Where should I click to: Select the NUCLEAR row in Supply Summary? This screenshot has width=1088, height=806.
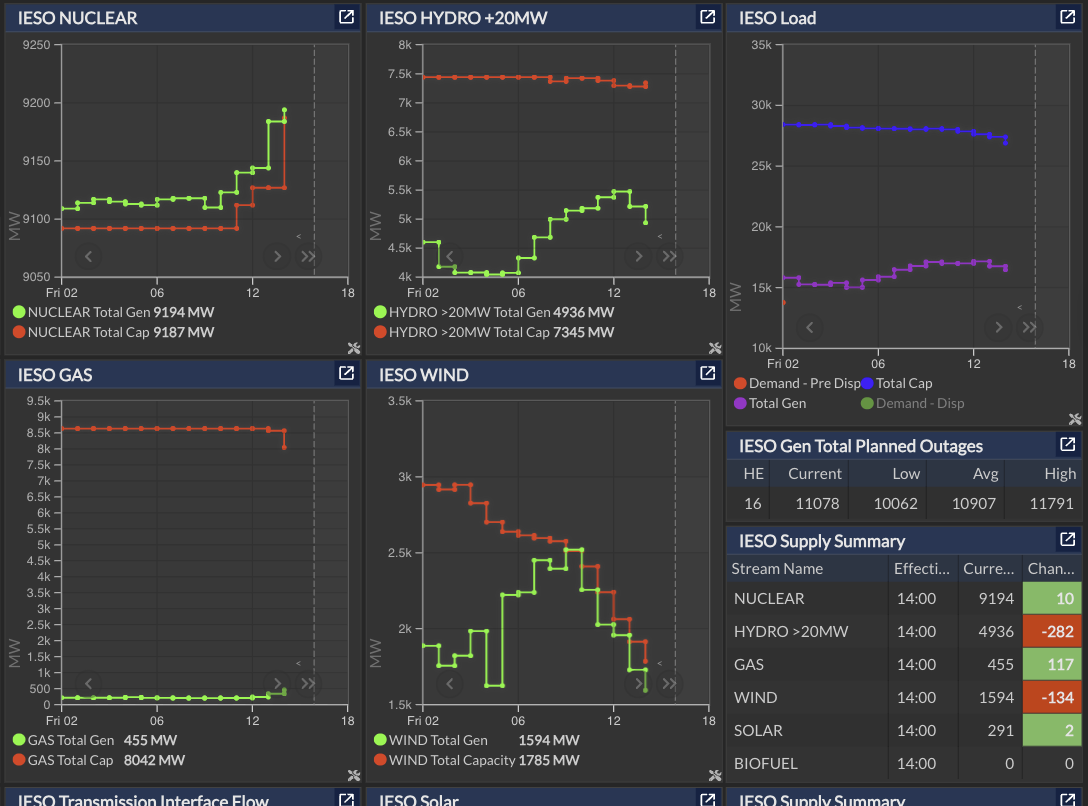(904, 599)
